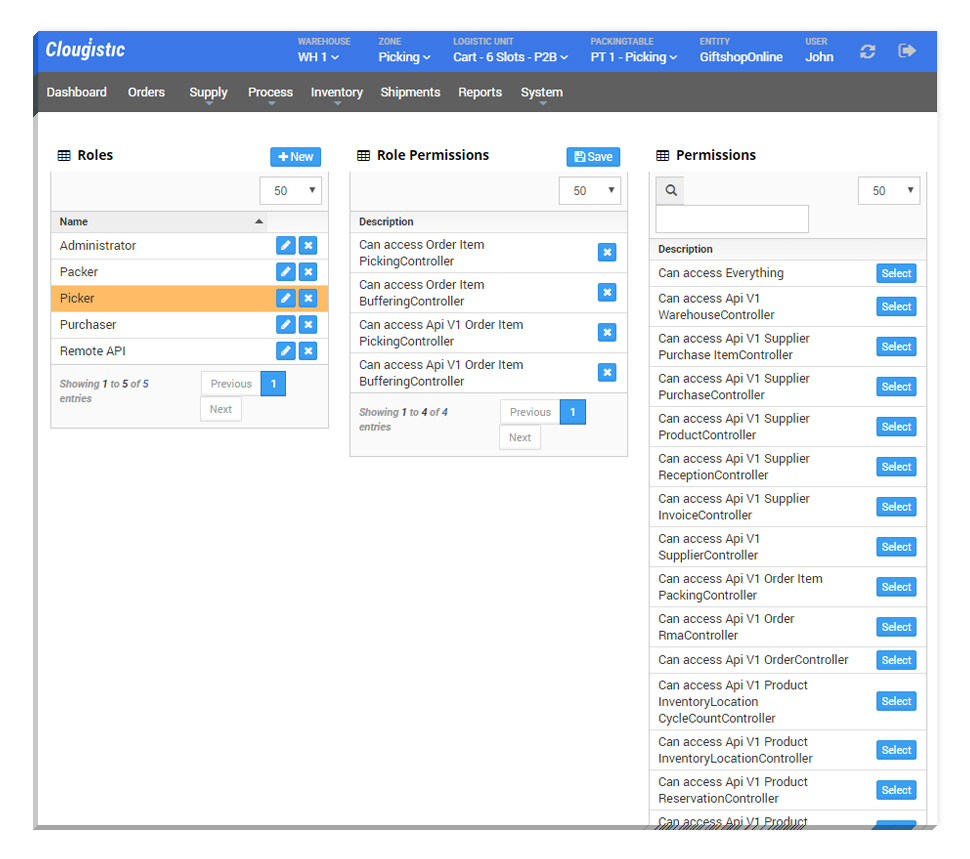Image resolution: width=970 pixels, height=859 pixels.
Task: Open the Logistic Unit Cart dropdown
Action: (510, 57)
